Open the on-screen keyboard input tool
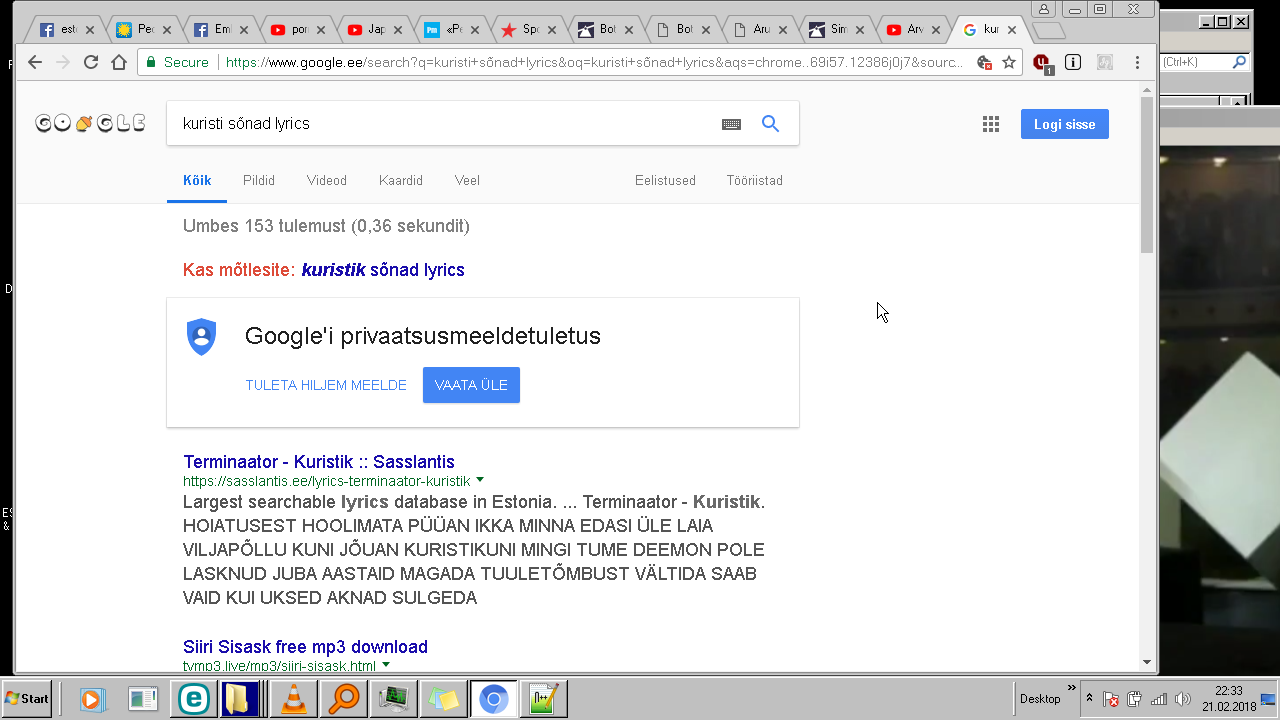This screenshot has width=1280, height=720. [731, 124]
